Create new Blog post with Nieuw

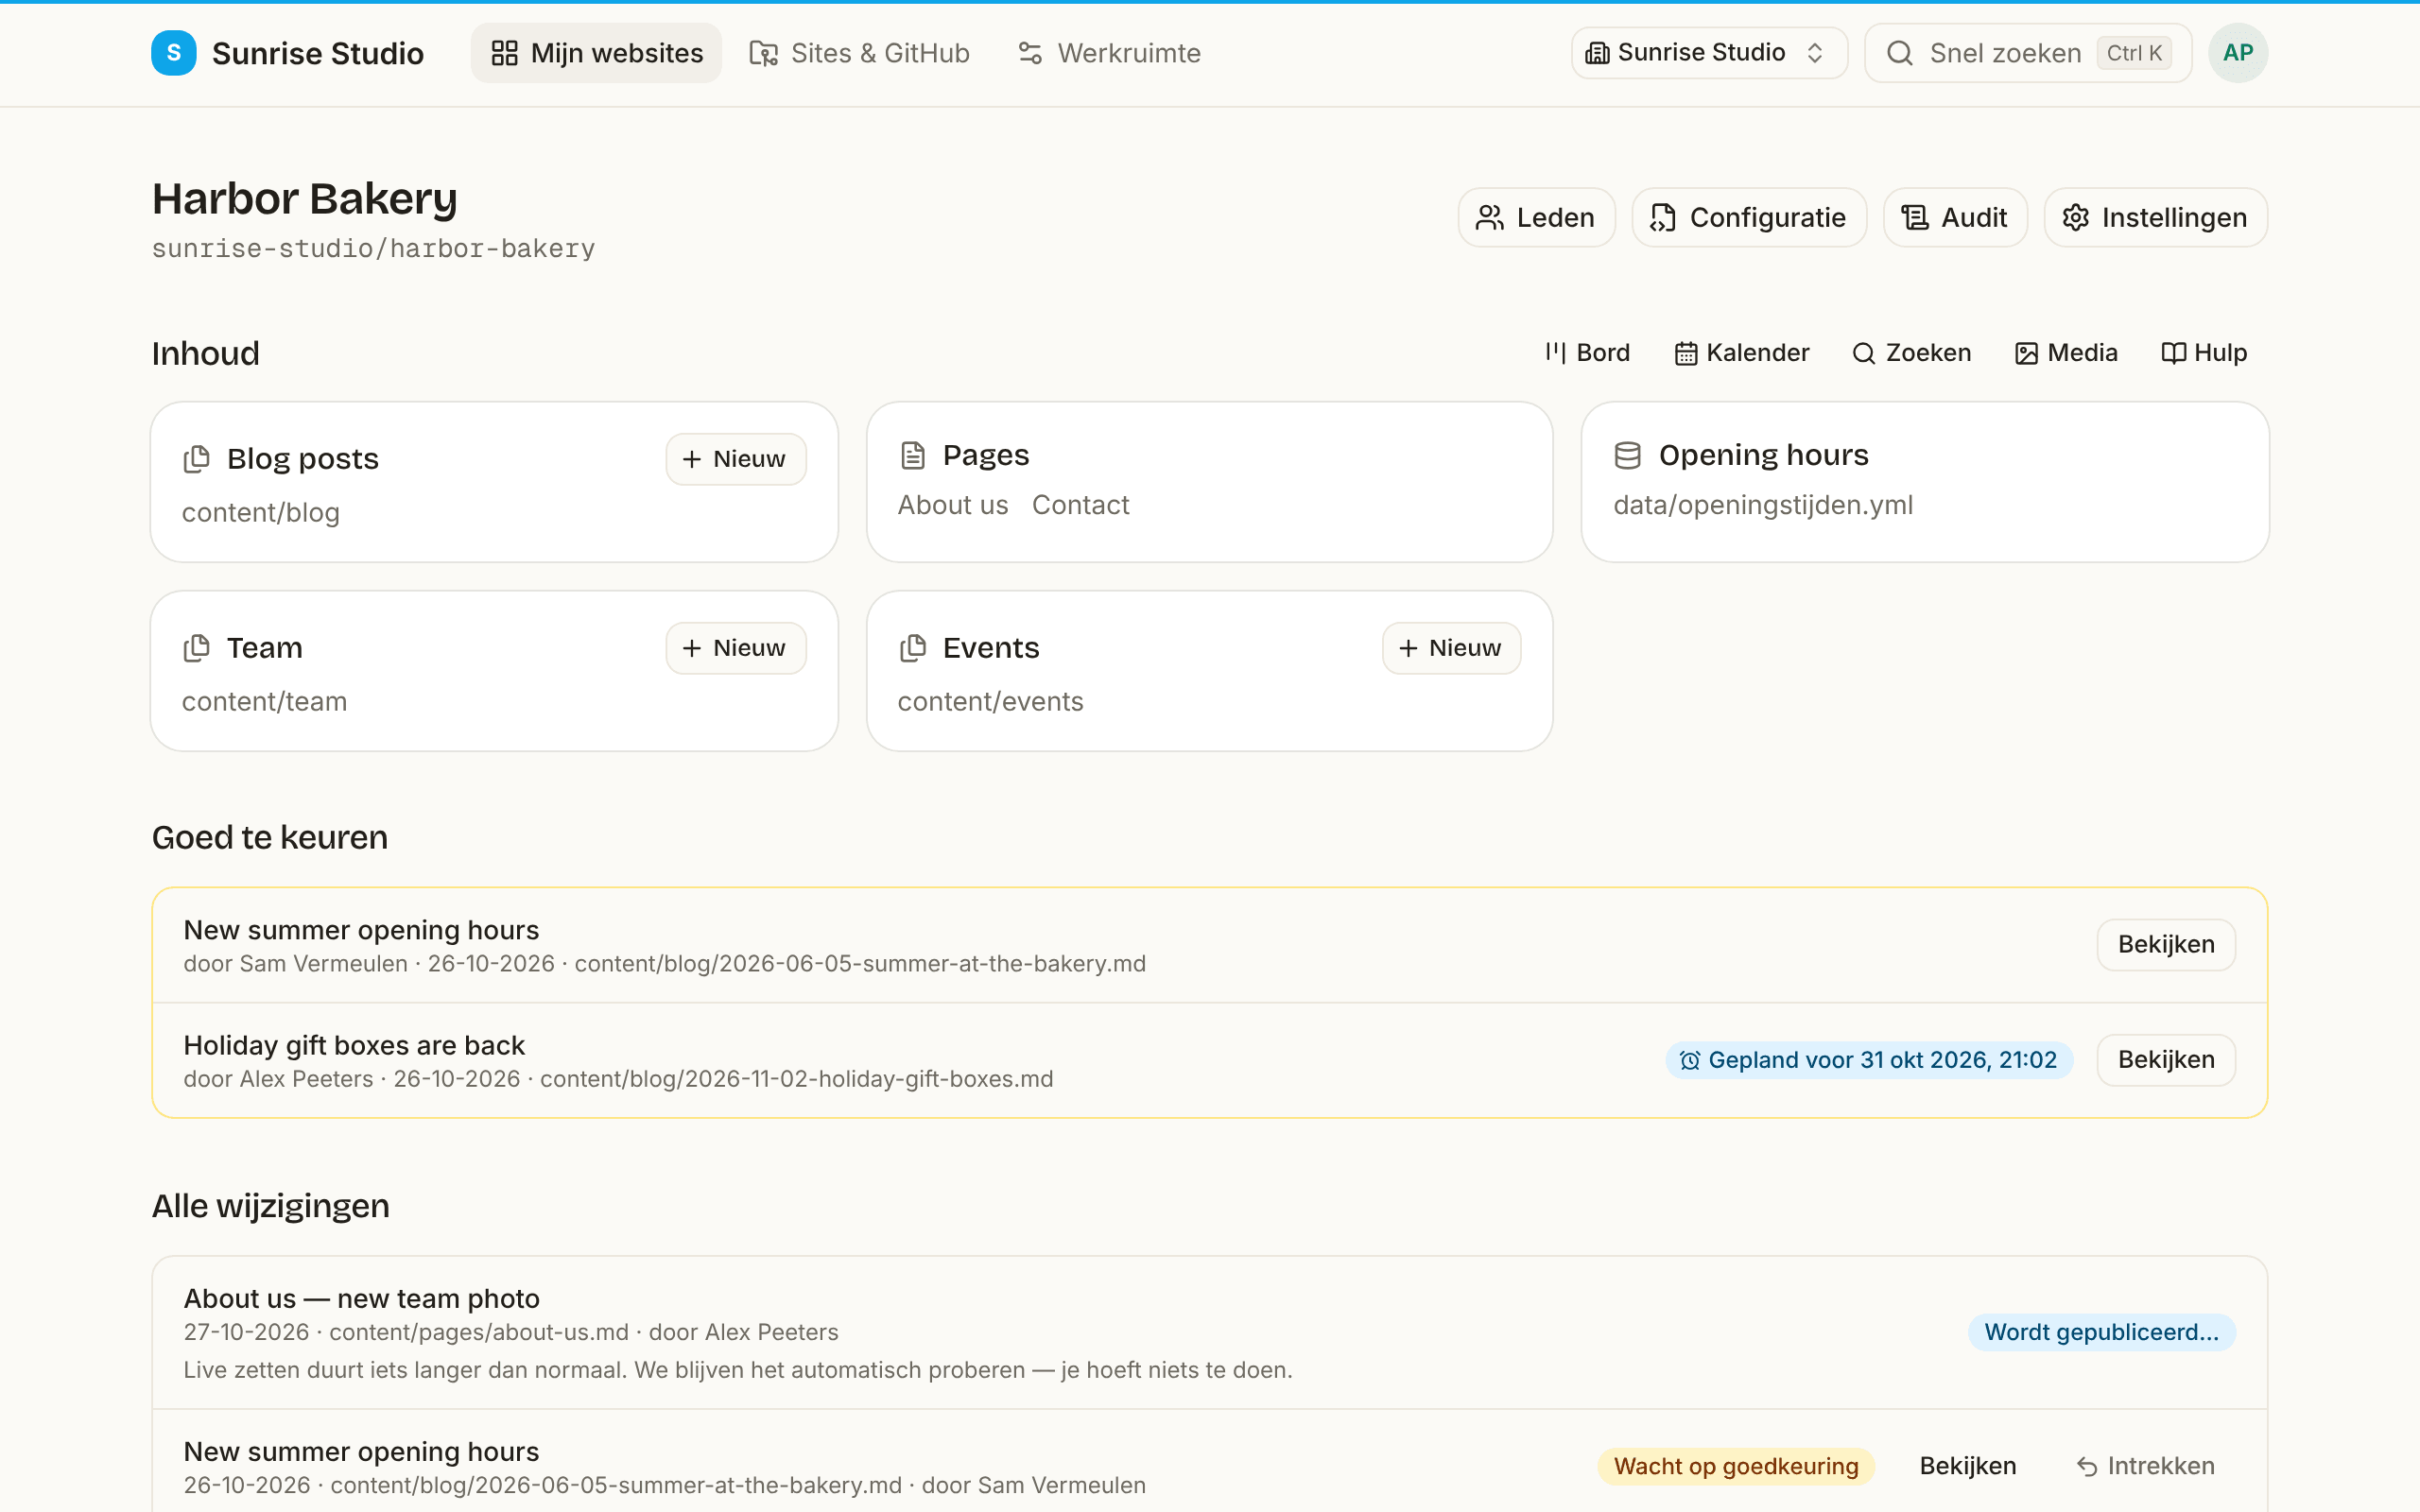pyautogui.click(x=736, y=459)
